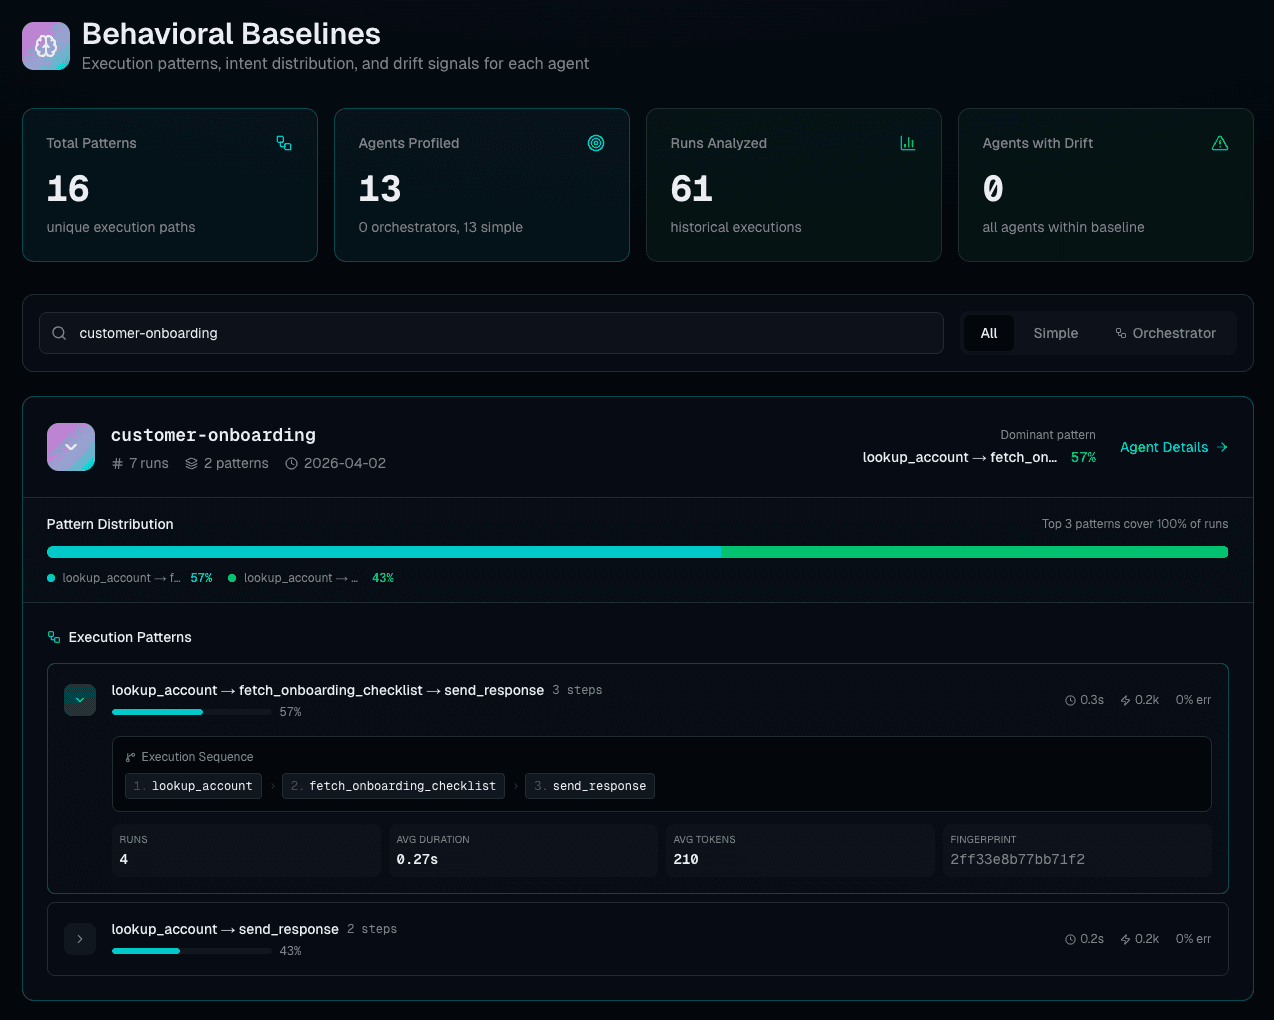Click the search magnifier icon

pyautogui.click(x=59, y=333)
